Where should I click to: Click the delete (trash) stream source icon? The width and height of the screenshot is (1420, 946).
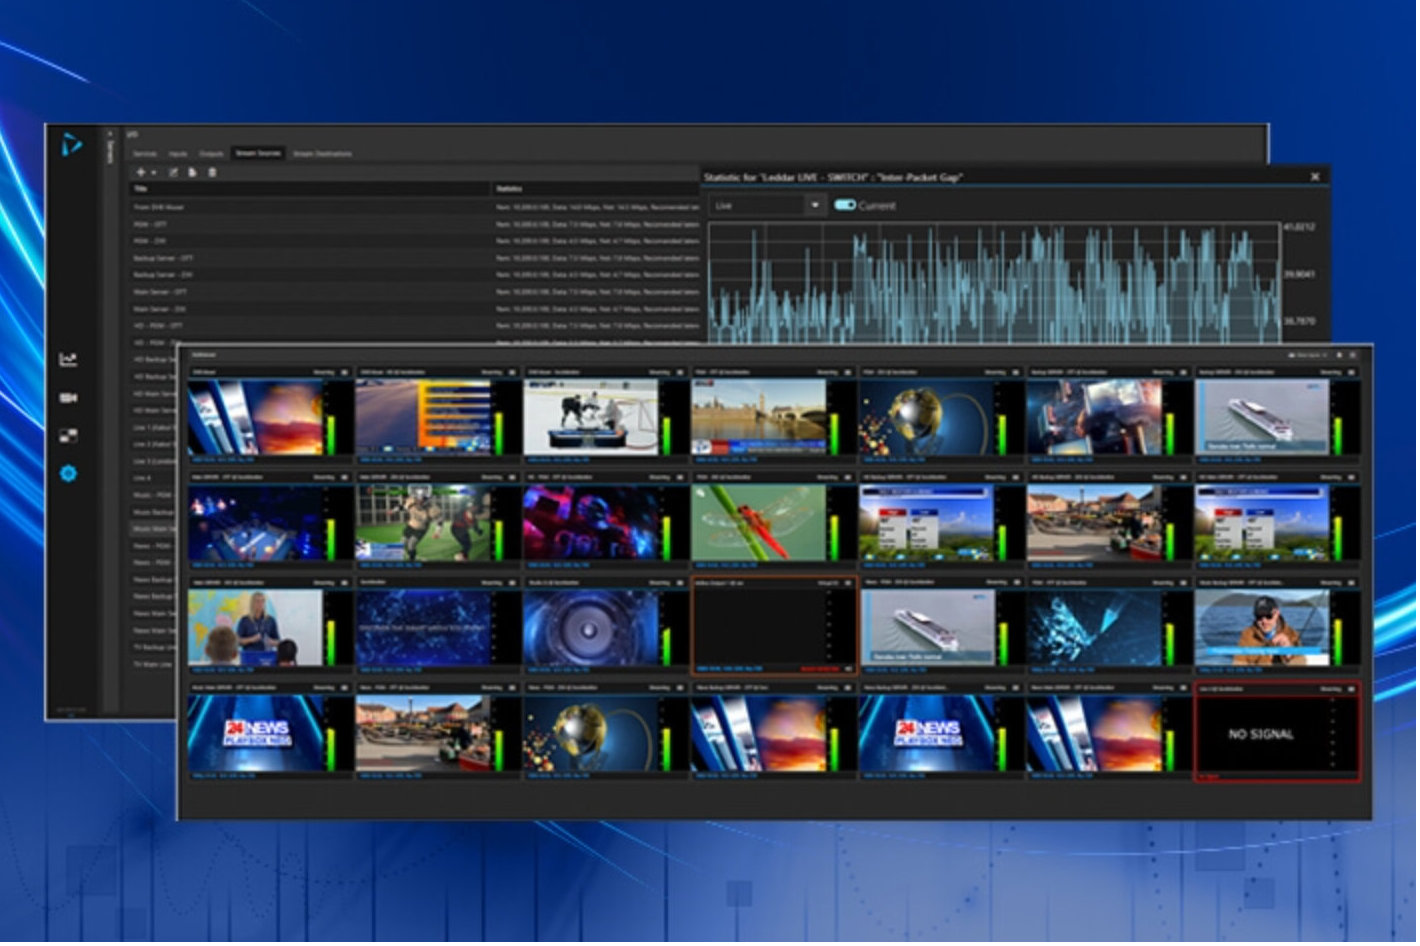click(212, 173)
